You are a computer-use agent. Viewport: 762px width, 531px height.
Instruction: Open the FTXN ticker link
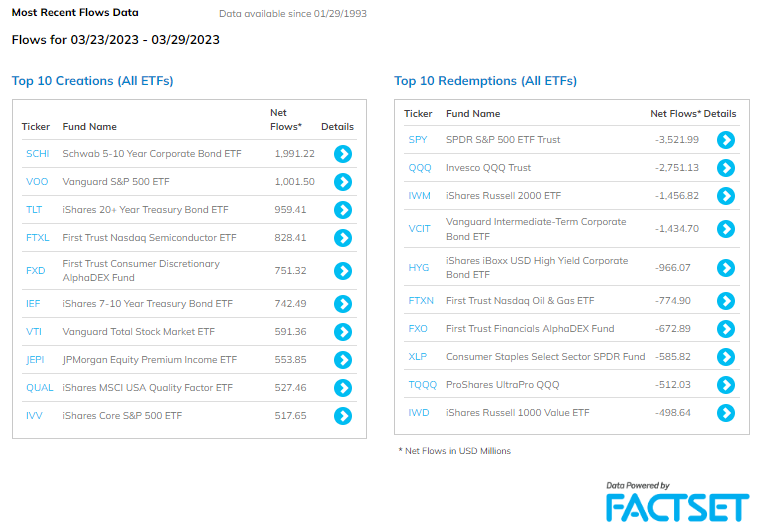(x=421, y=301)
